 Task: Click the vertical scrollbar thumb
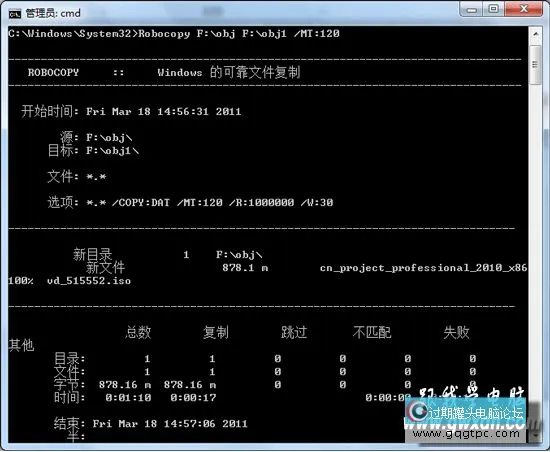tap(535, 65)
